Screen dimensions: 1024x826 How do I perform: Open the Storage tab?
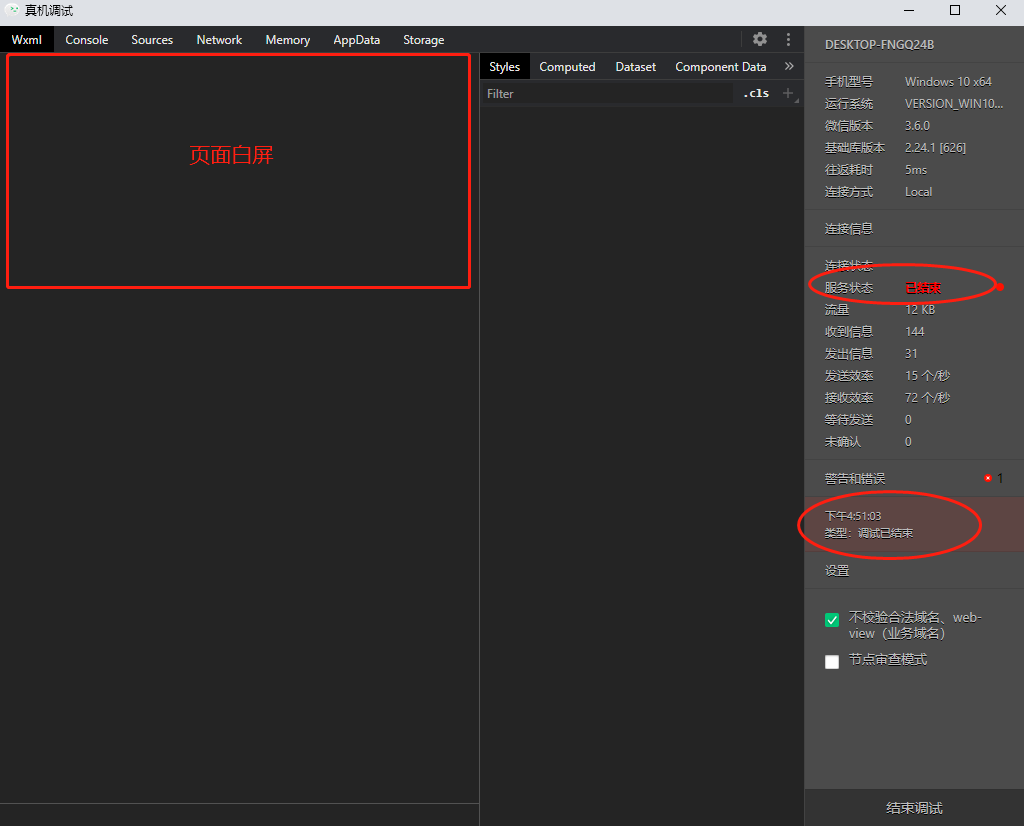pos(424,40)
